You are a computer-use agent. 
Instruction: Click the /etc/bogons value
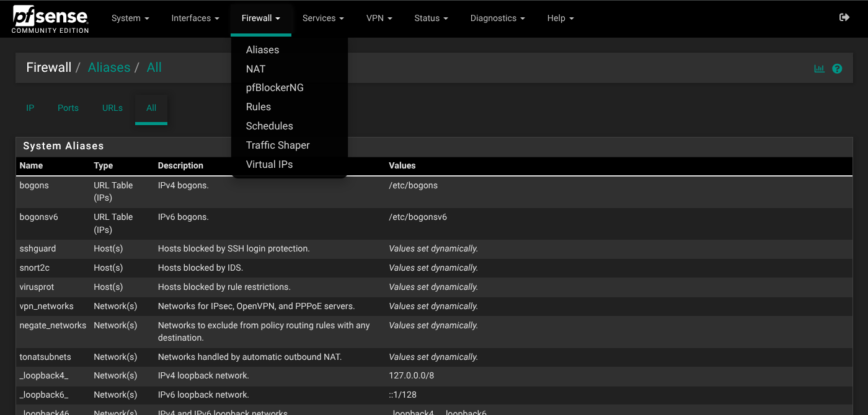point(413,185)
